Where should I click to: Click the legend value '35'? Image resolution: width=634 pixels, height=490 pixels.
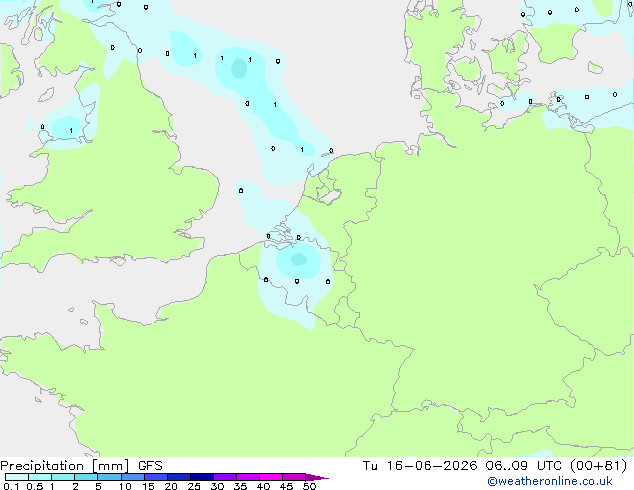coord(240,486)
